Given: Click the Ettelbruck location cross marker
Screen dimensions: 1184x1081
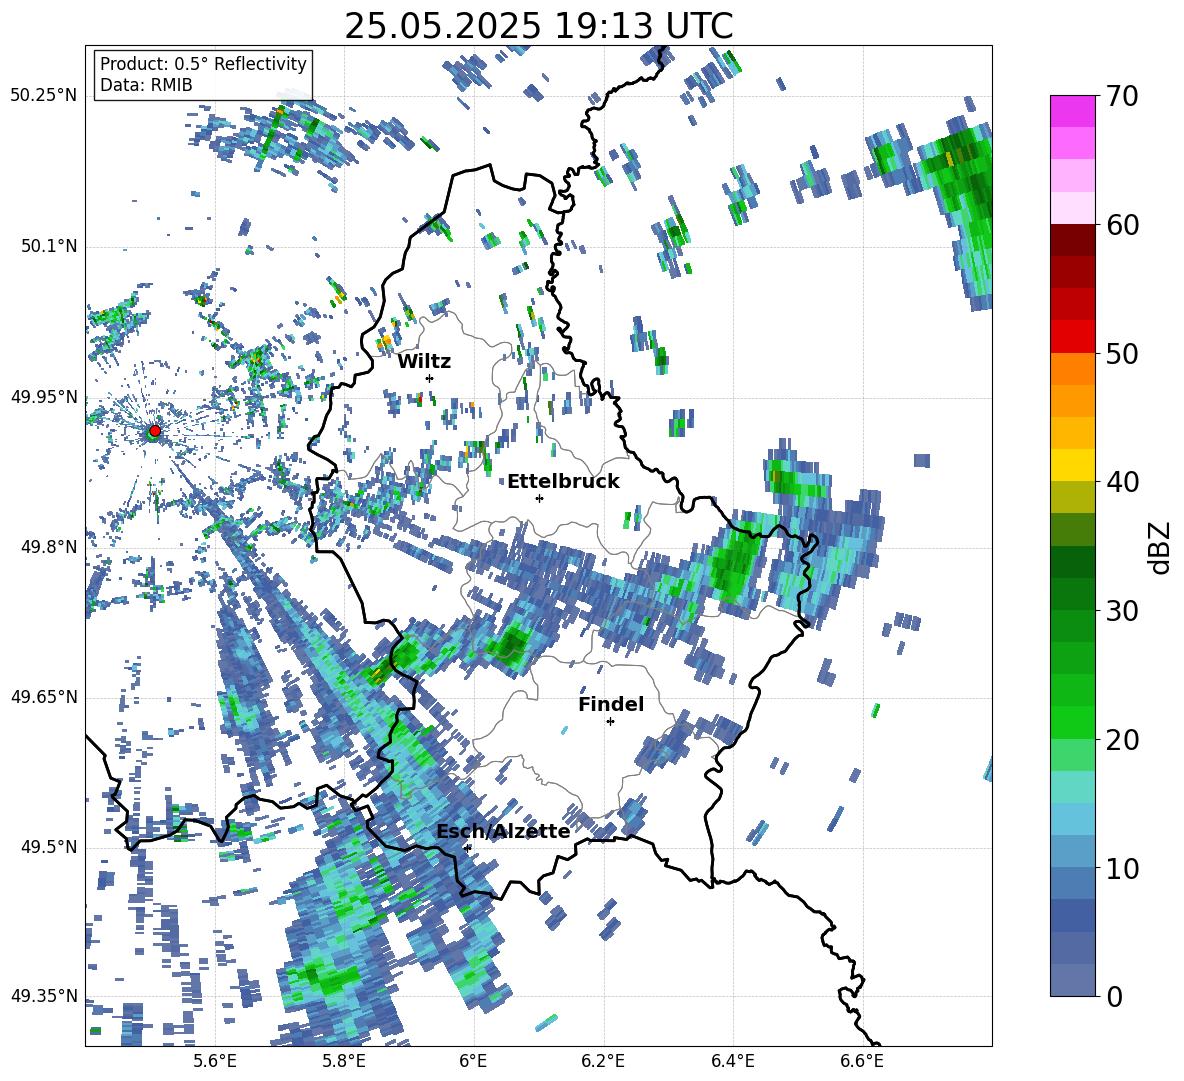Looking at the screenshot, I should tap(539, 498).
